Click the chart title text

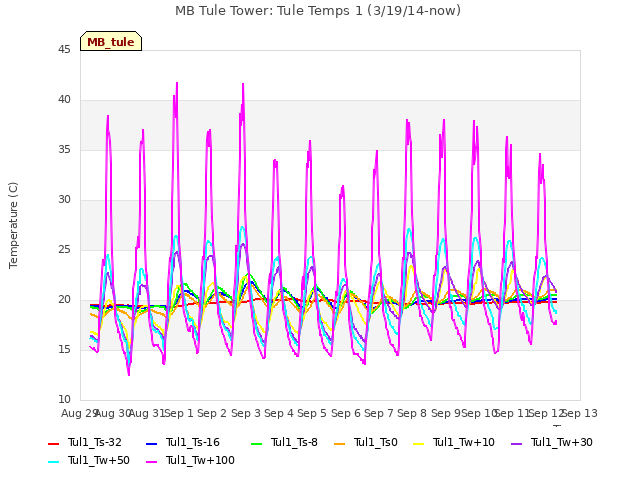pos(318,10)
